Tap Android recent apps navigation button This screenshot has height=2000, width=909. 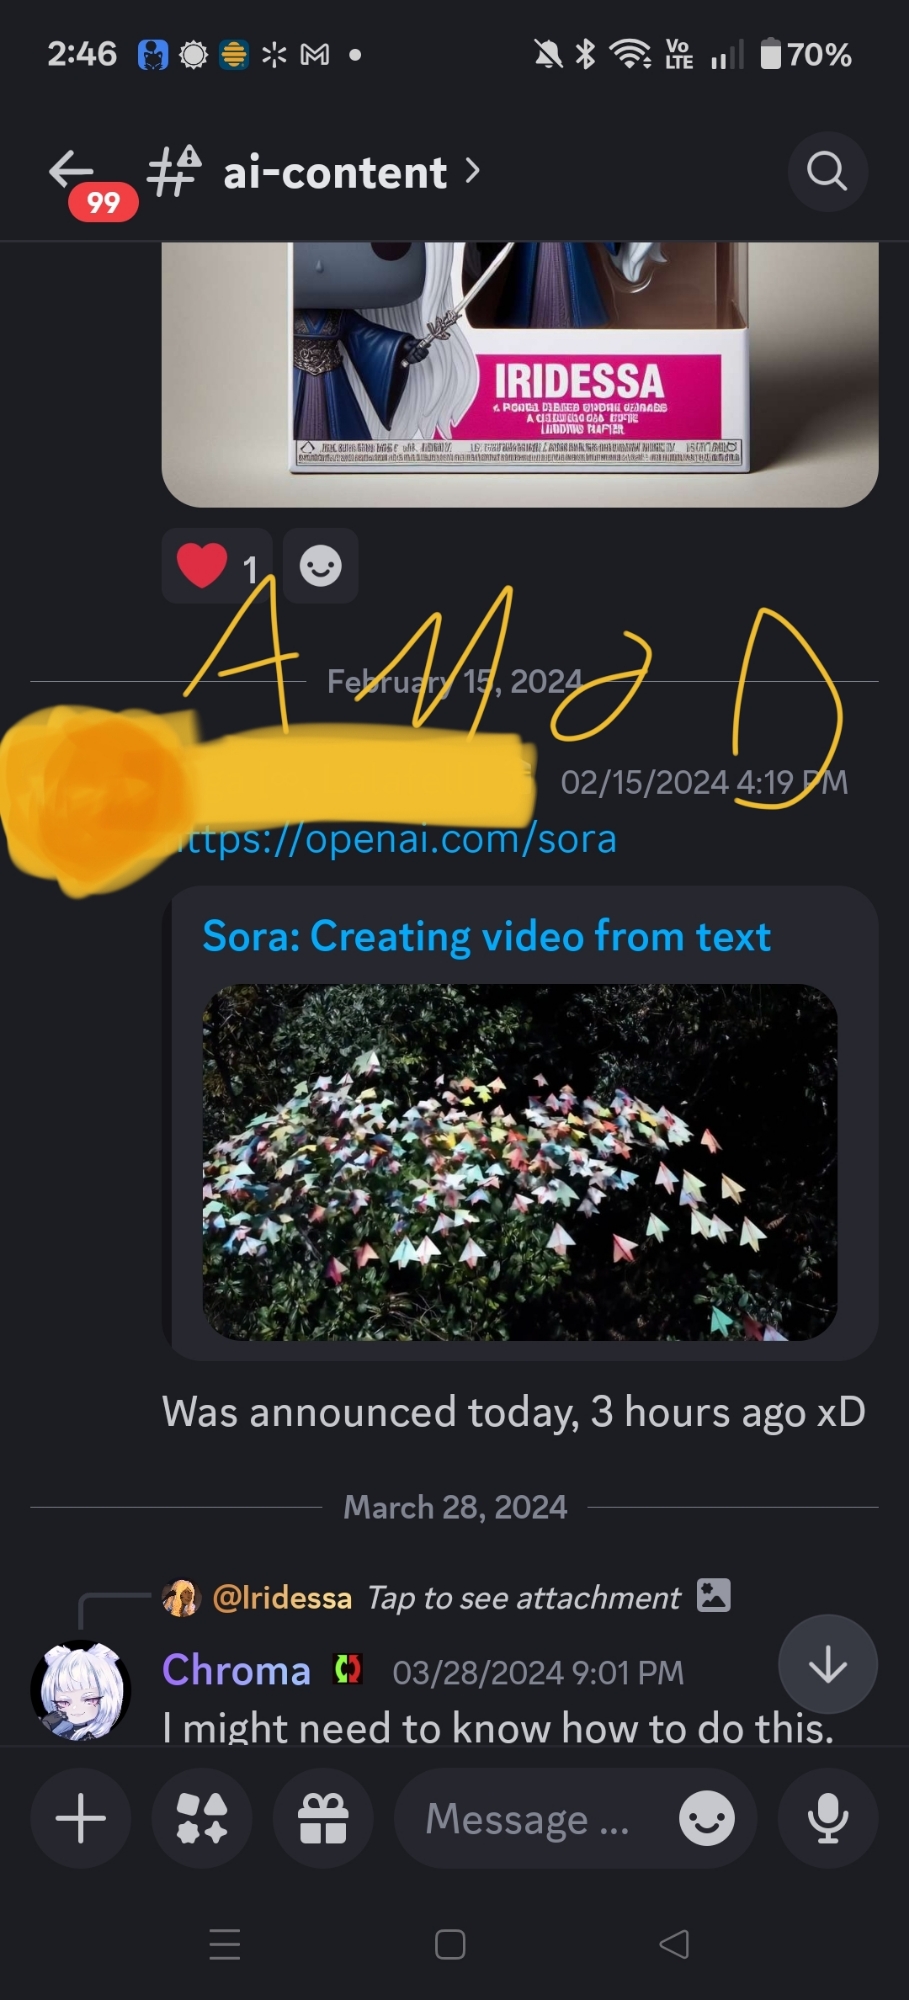pyautogui.click(x=225, y=1945)
